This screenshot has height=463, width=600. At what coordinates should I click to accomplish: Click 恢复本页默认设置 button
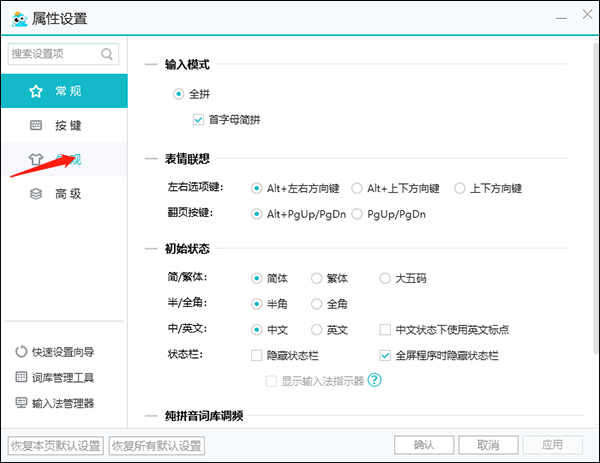tap(56, 446)
